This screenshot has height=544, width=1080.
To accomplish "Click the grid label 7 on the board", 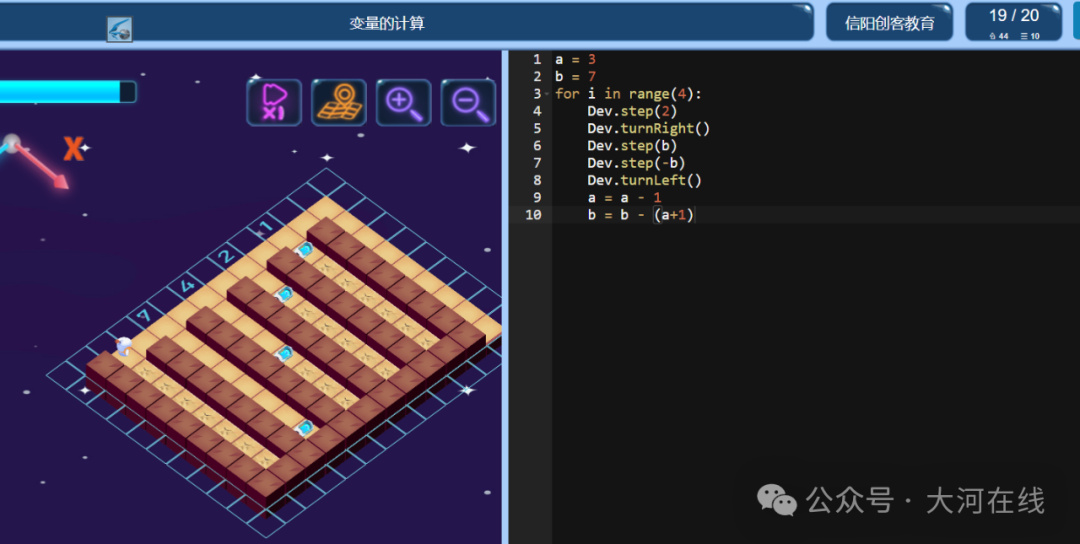I will tap(143, 316).
